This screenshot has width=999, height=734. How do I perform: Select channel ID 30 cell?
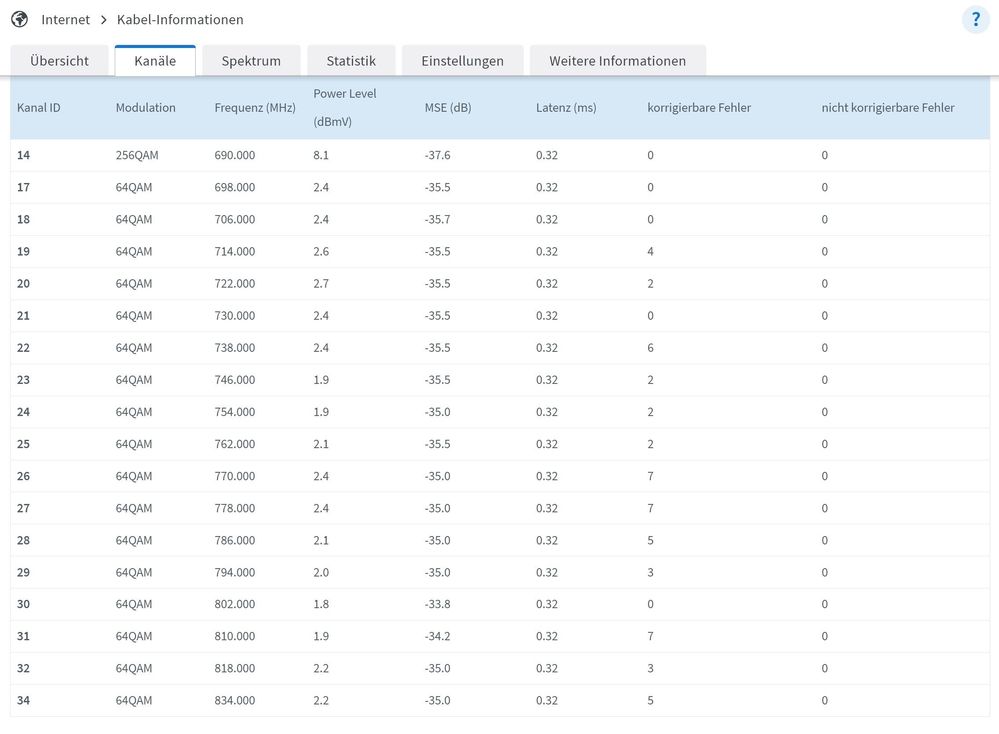(24, 604)
